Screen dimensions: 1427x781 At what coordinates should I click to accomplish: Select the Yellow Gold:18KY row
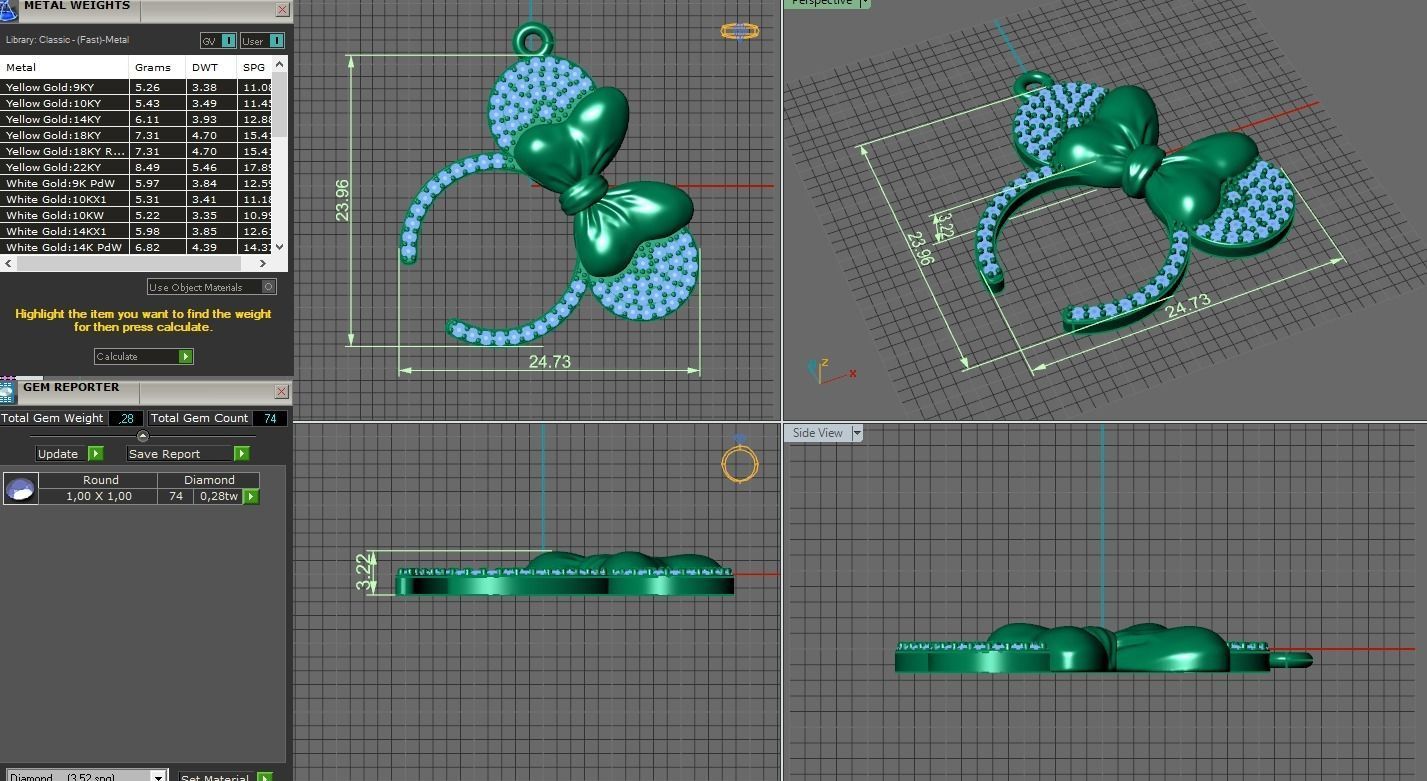(x=137, y=135)
